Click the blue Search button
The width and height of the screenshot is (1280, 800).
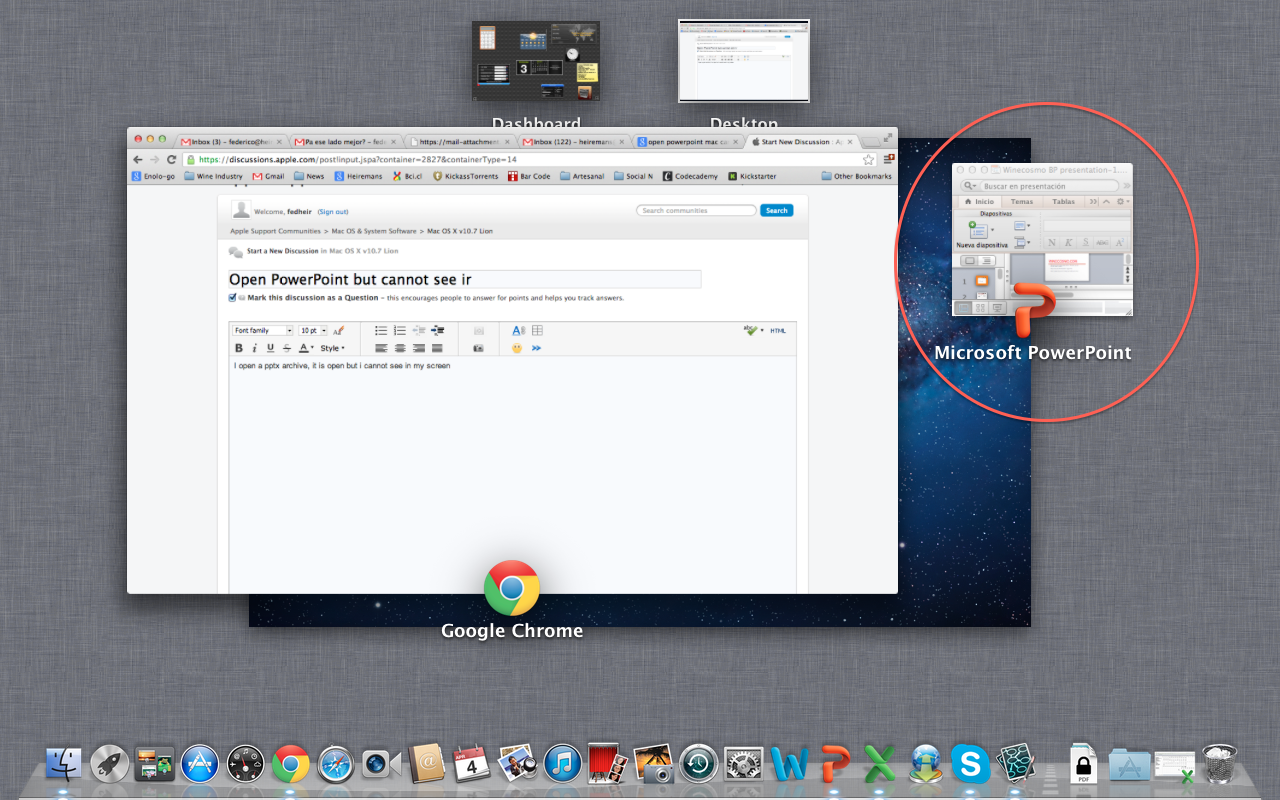[777, 211]
